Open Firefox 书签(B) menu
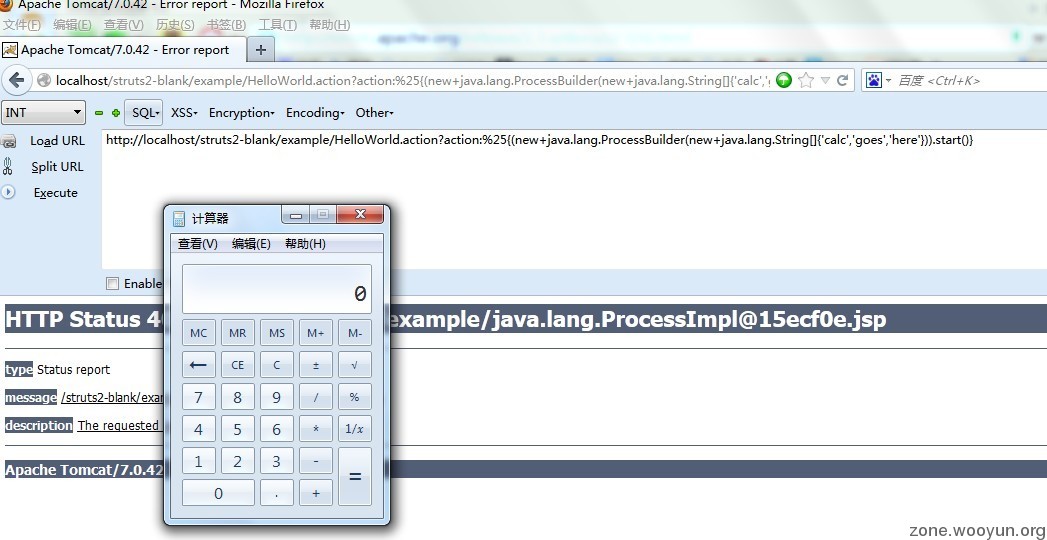1047x540 pixels. 226,25
